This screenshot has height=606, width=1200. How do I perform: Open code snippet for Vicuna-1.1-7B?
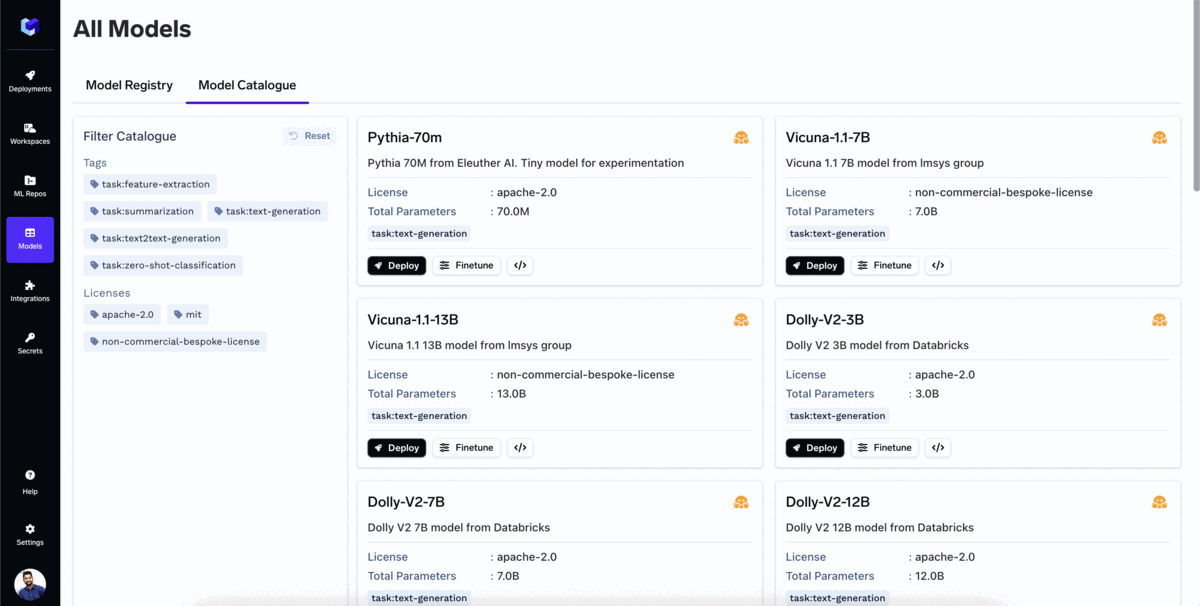(938, 266)
